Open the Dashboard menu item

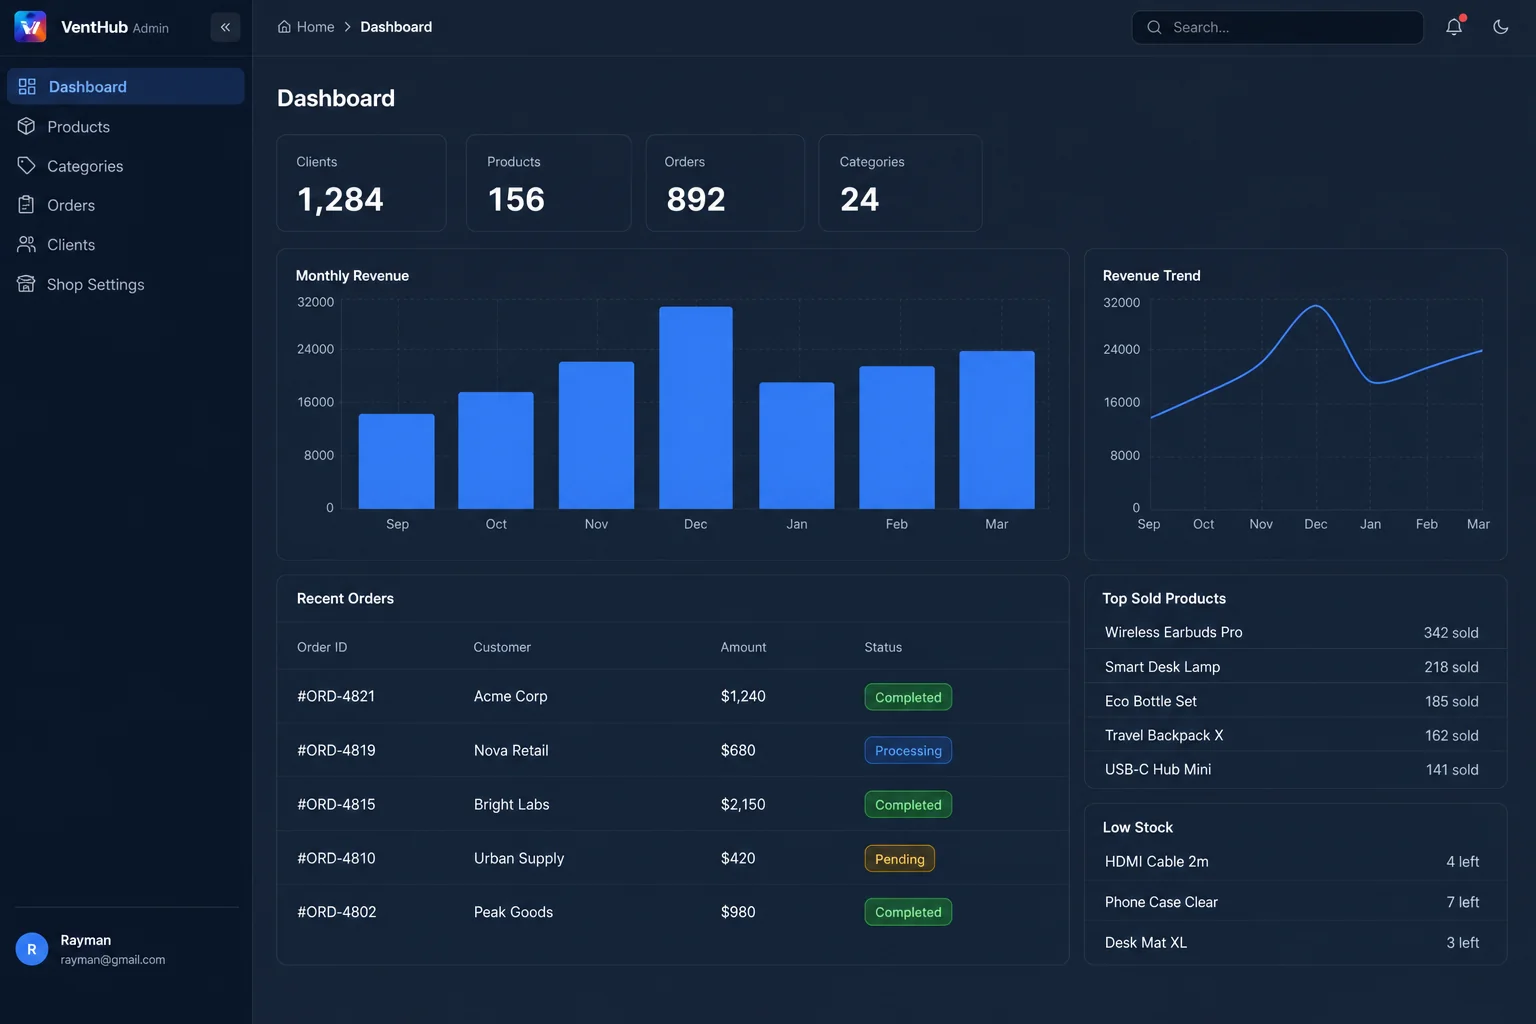click(x=126, y=87)
